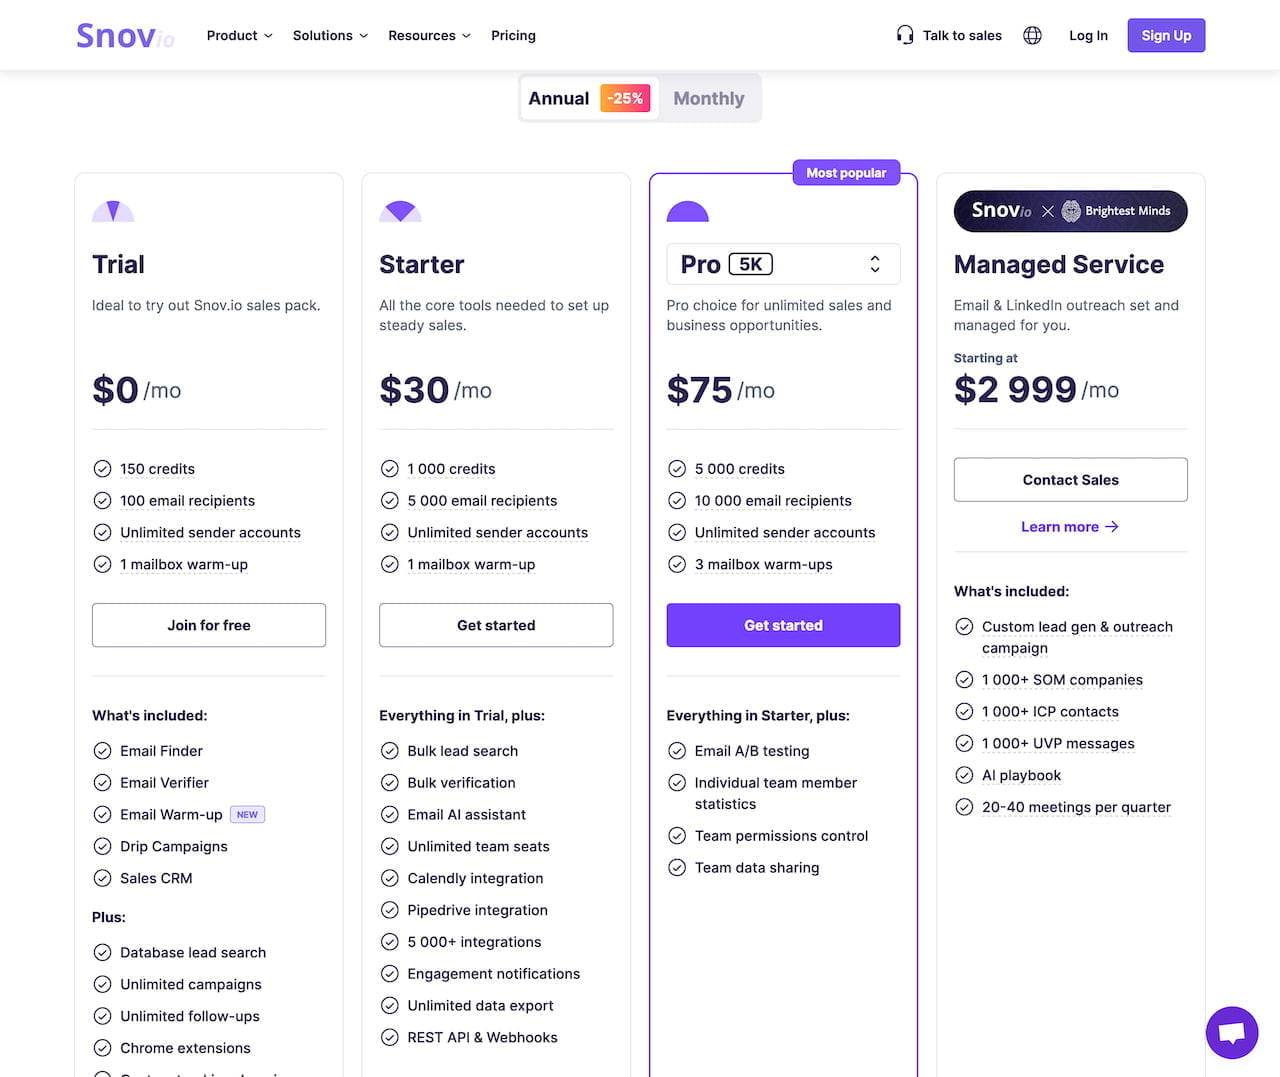Click the Pro plan semicircle icon
1280x1077 pixels.
pyautogui.click(x=687, y=211)
